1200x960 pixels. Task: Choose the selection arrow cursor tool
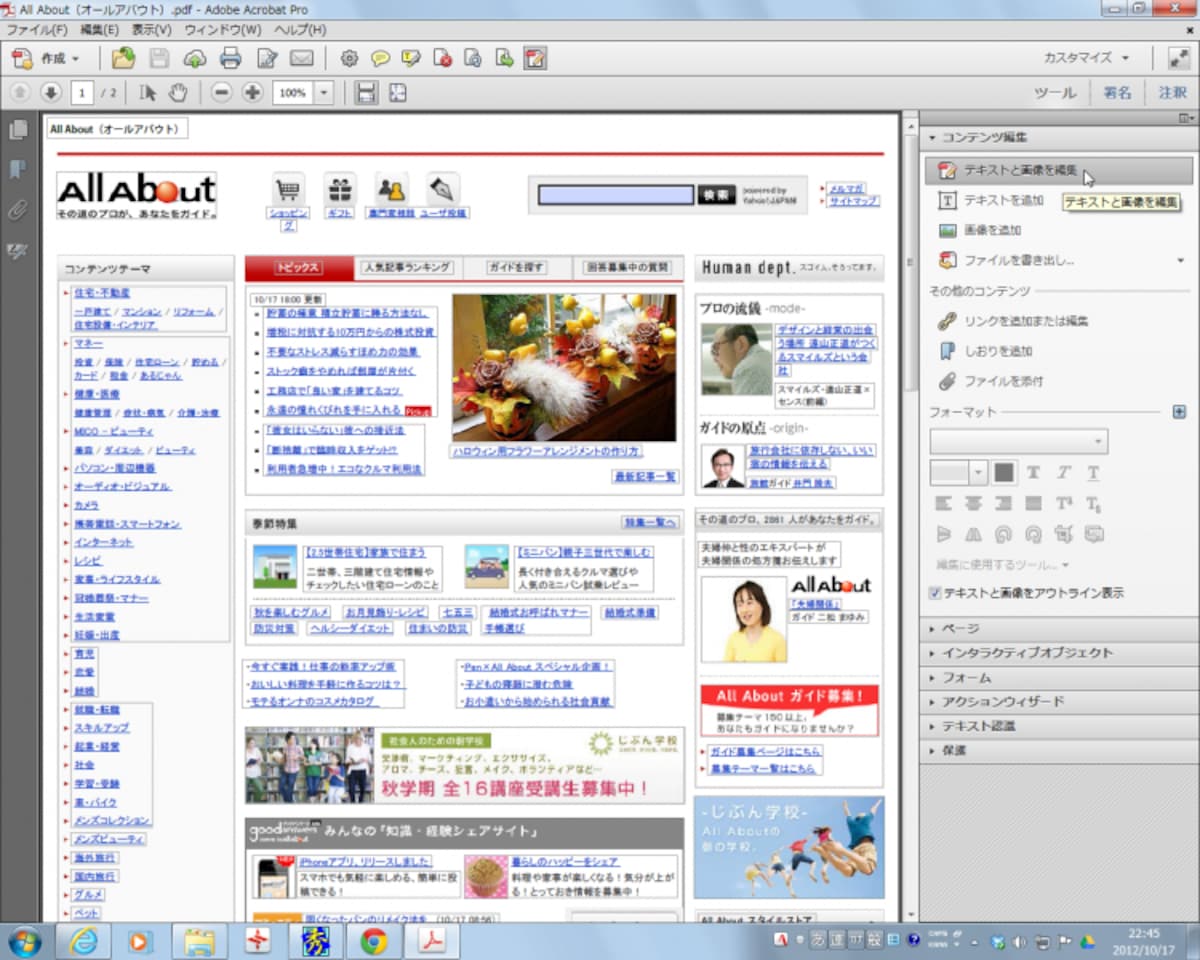coord(148,92)
